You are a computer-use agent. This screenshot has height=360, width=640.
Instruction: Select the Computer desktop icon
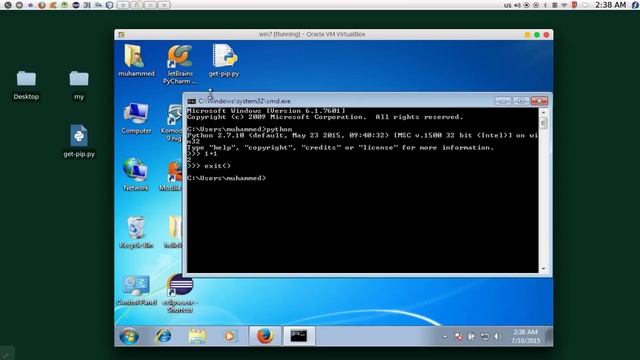[136, 118]
